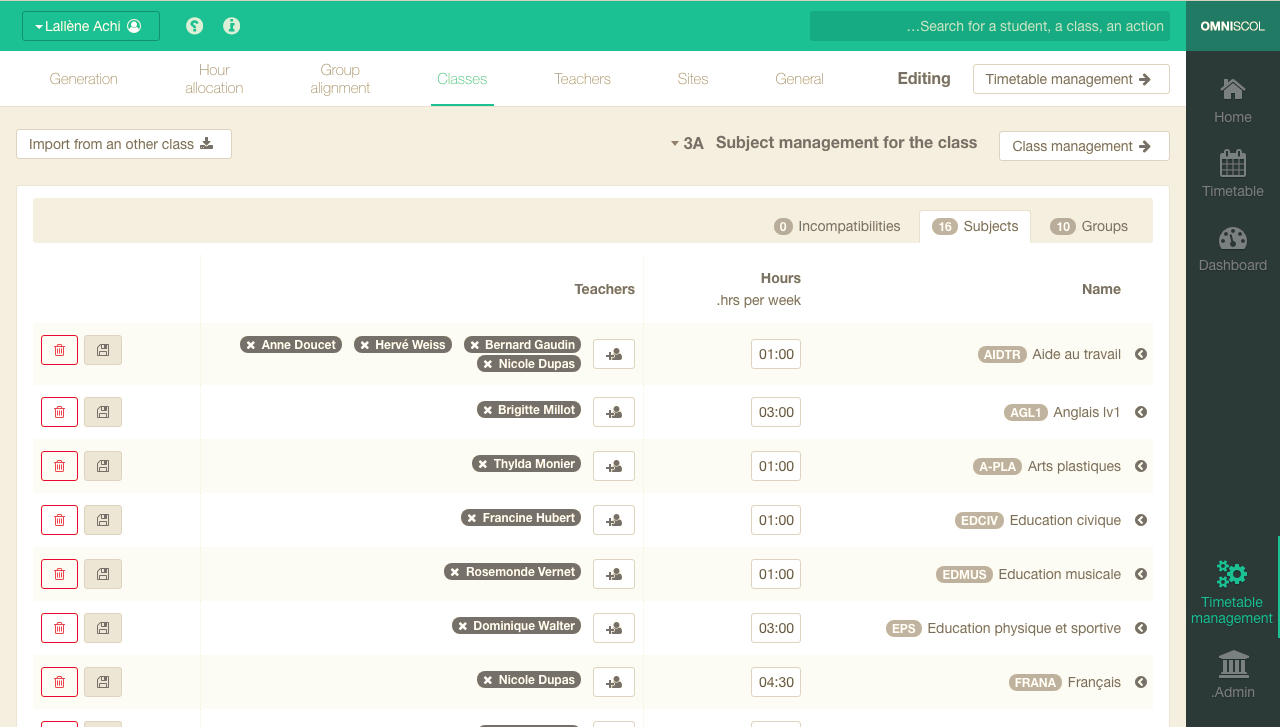This screenshot has width=1280, height=727.
Task: Add a teacher to Arts plastiques
Action: (614, 466)
